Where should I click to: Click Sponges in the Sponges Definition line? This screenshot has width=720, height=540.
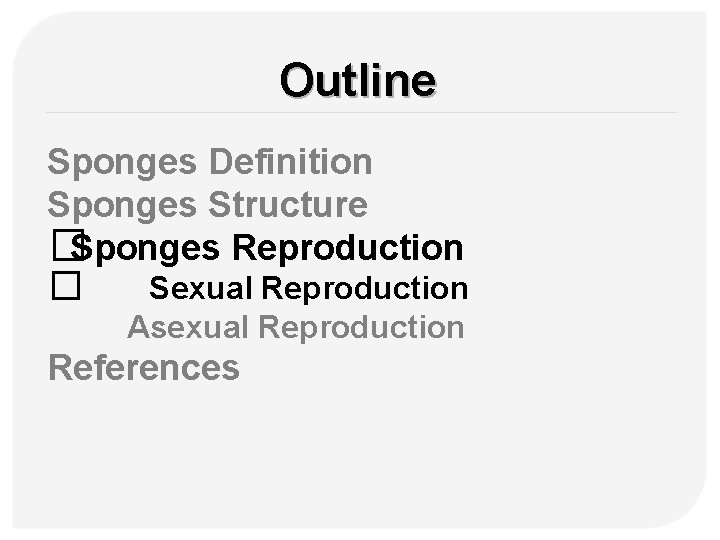point(124,160)
